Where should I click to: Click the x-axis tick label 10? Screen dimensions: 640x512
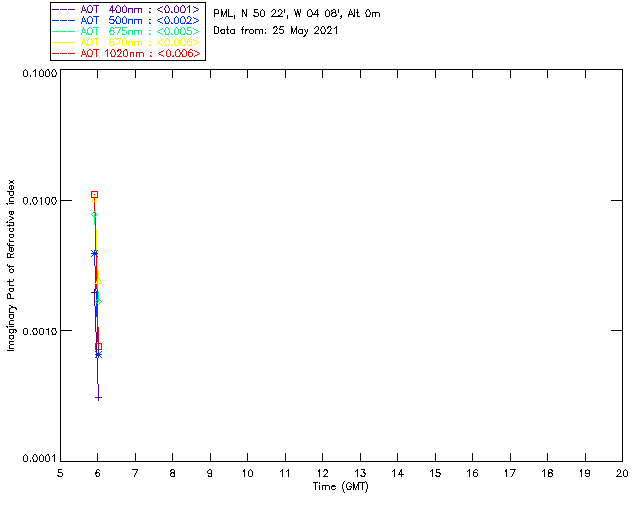point(247,474)
